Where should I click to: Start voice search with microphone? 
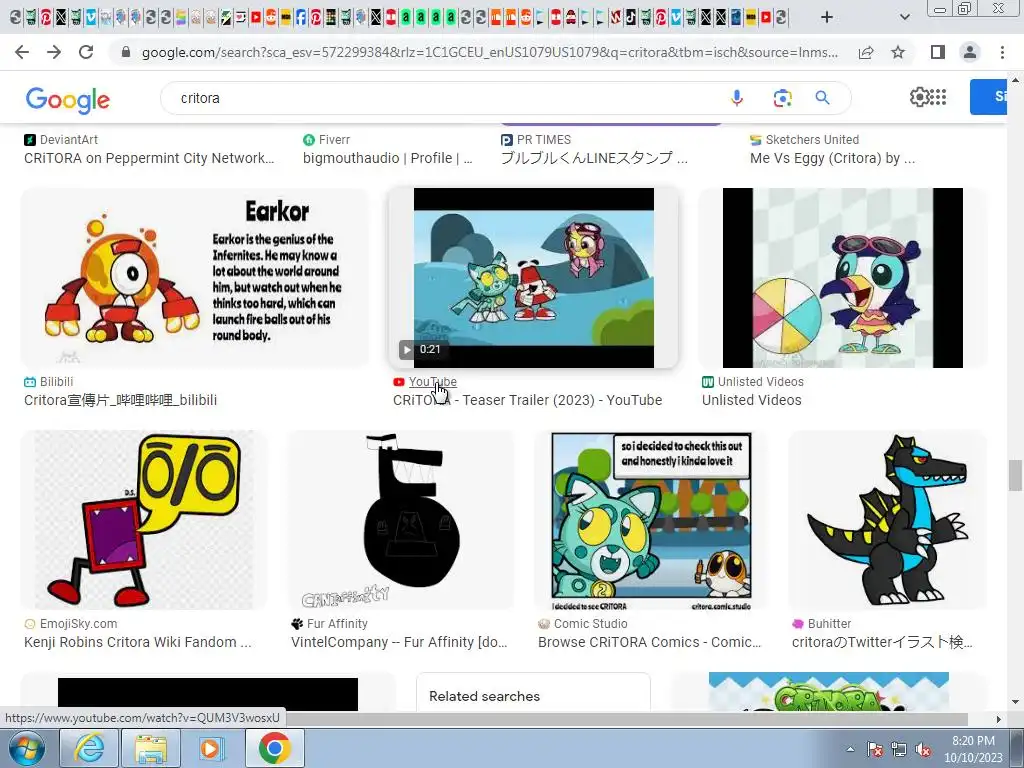pos(737,98)
